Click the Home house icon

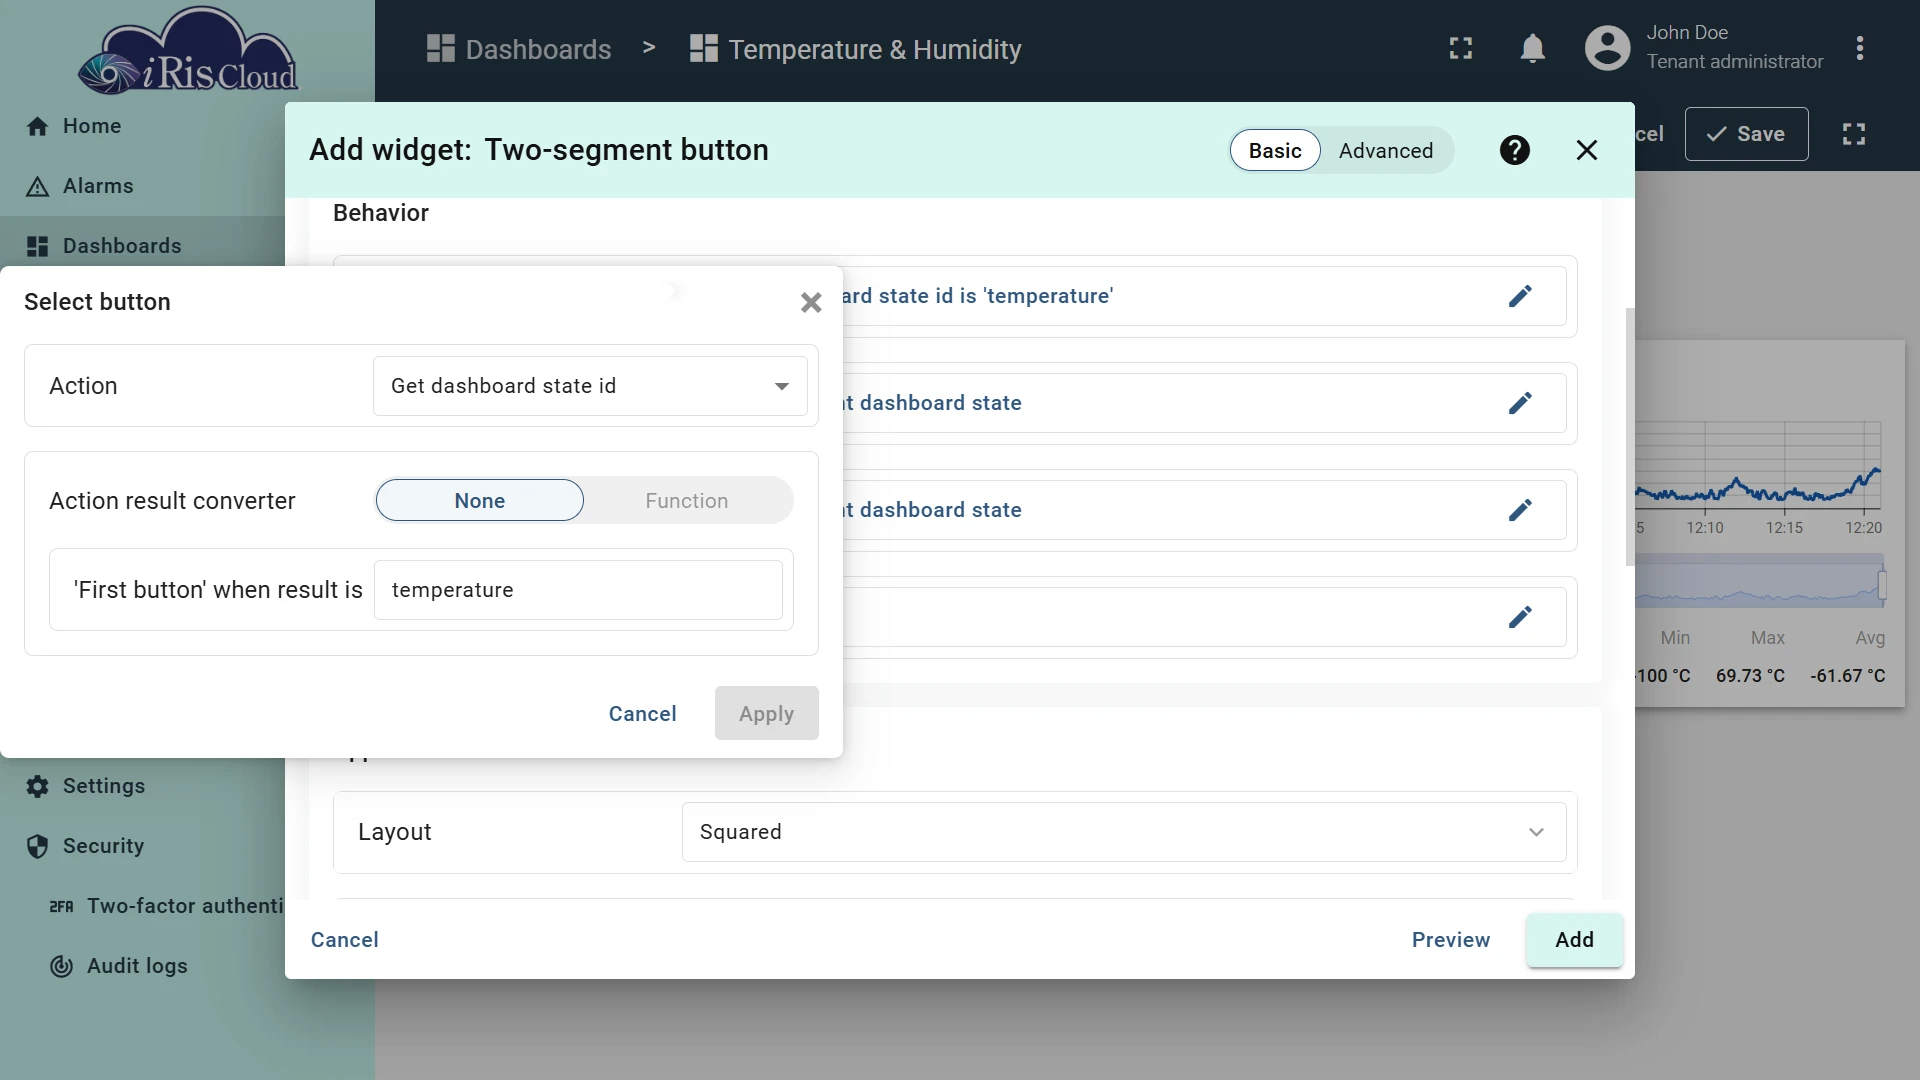[x=38, y=126]
